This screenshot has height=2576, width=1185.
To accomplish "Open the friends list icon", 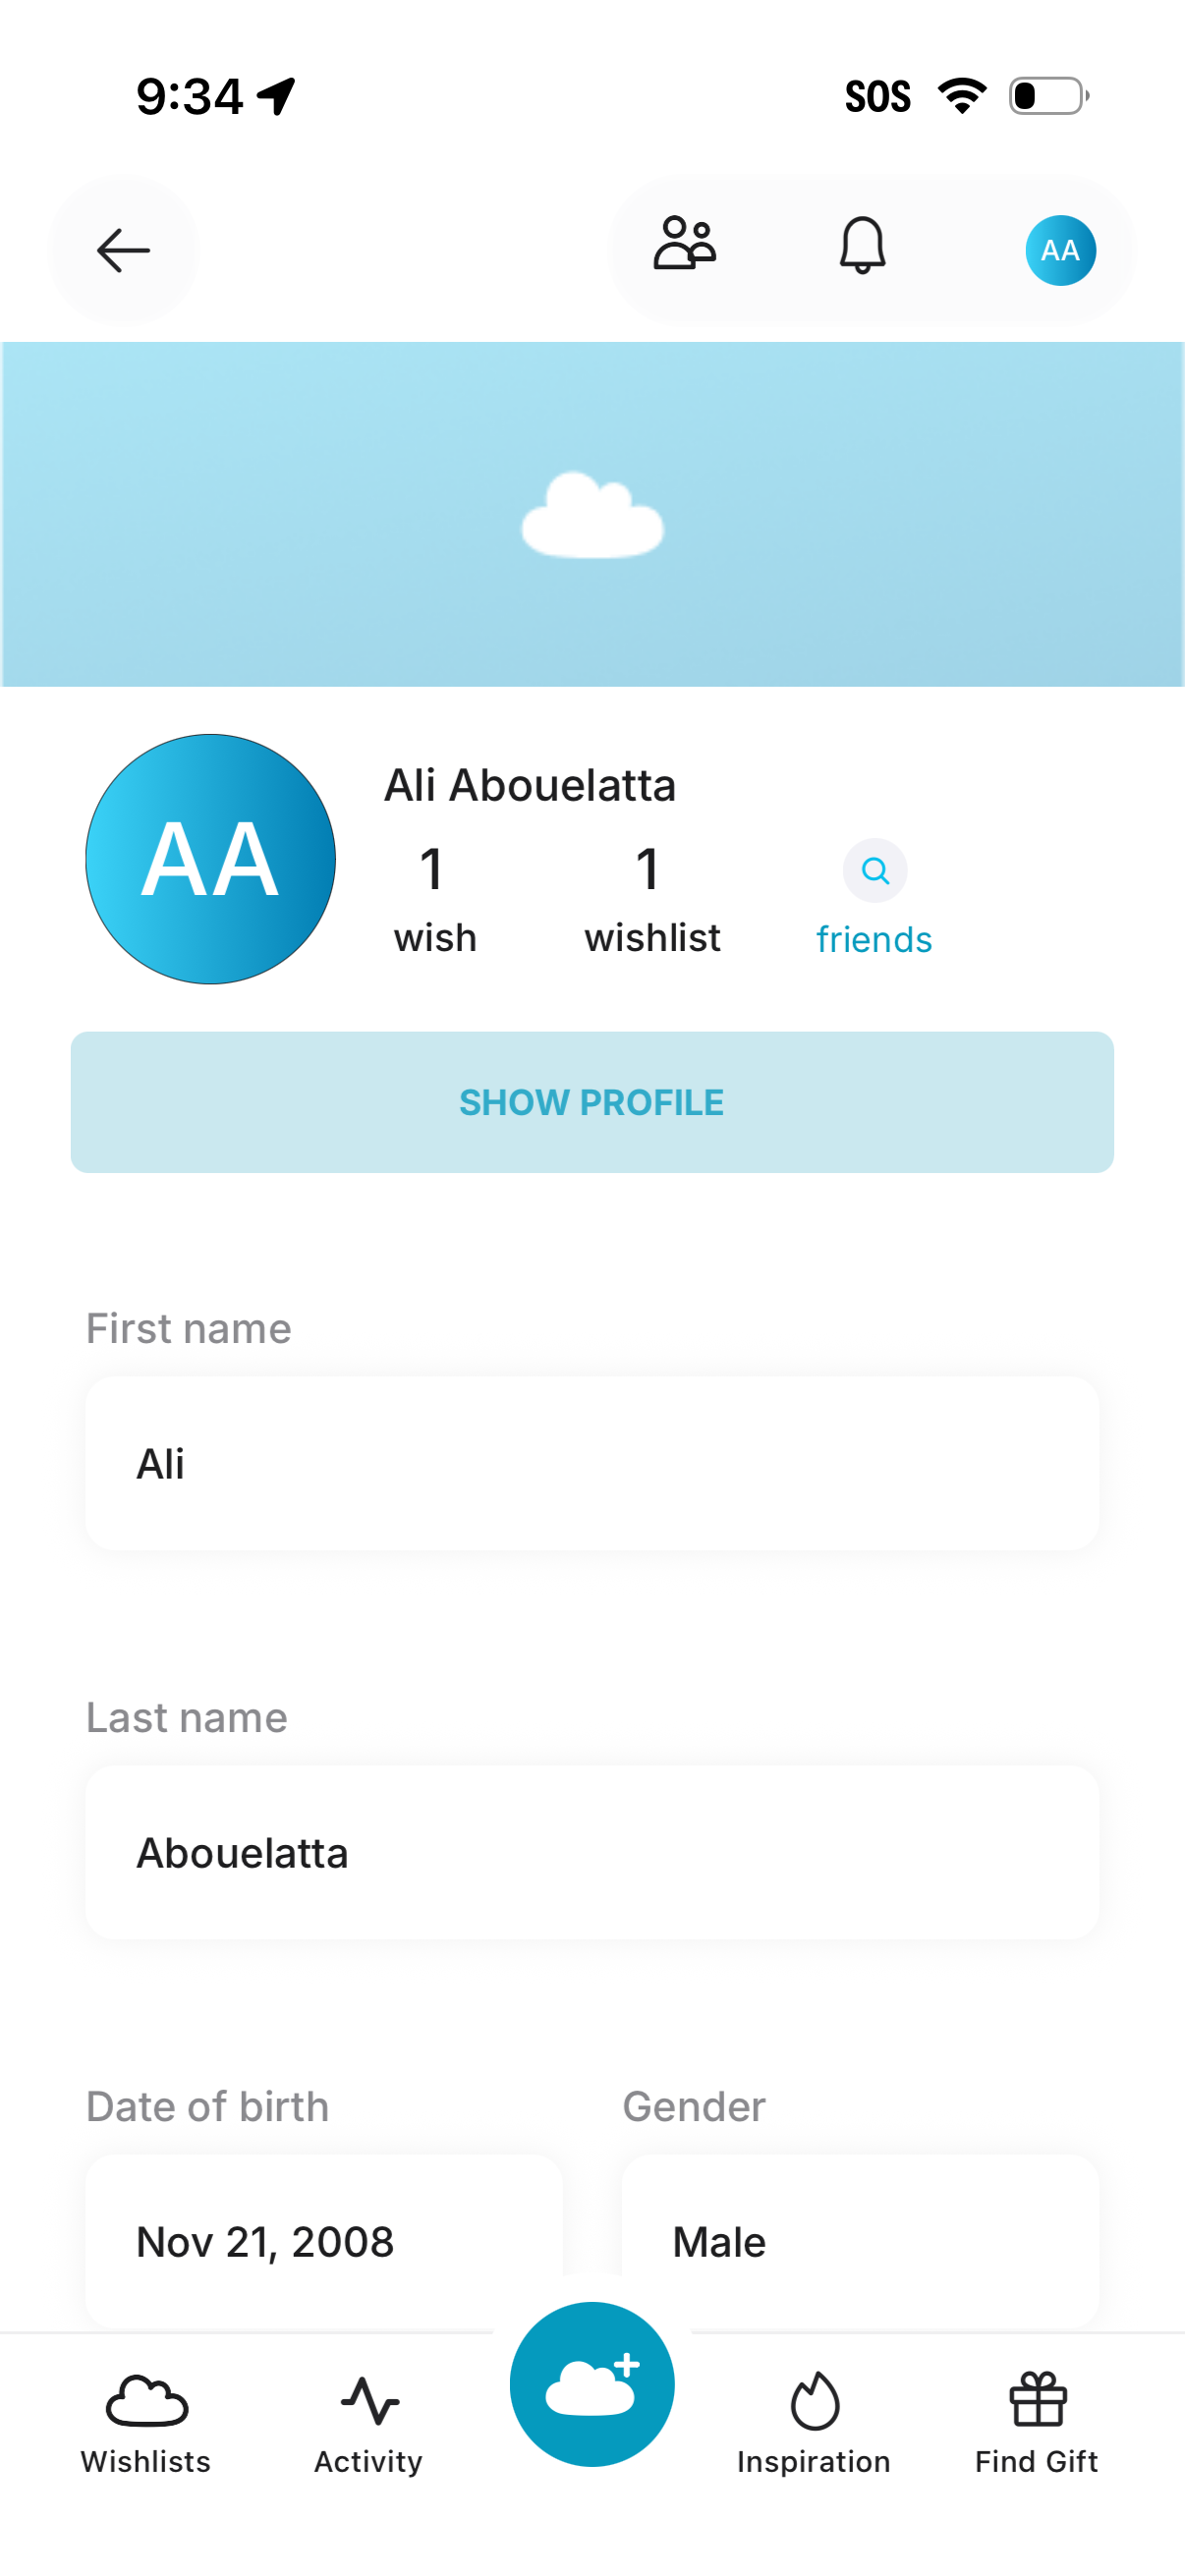I will pos(681,245).
